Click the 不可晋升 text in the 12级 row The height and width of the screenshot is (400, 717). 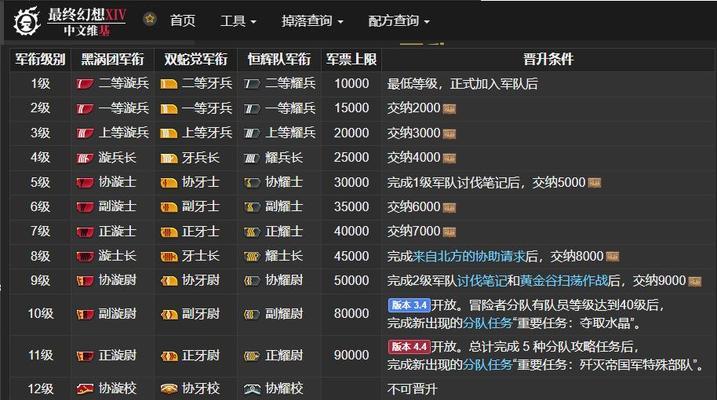[412, 389]
